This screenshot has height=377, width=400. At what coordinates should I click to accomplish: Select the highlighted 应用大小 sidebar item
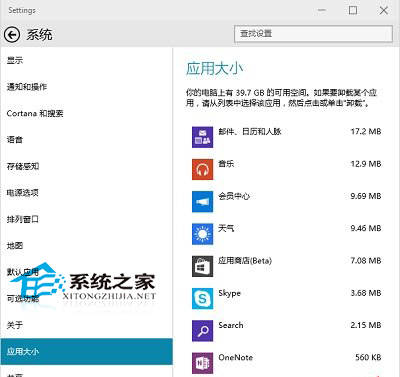[87, 351]
